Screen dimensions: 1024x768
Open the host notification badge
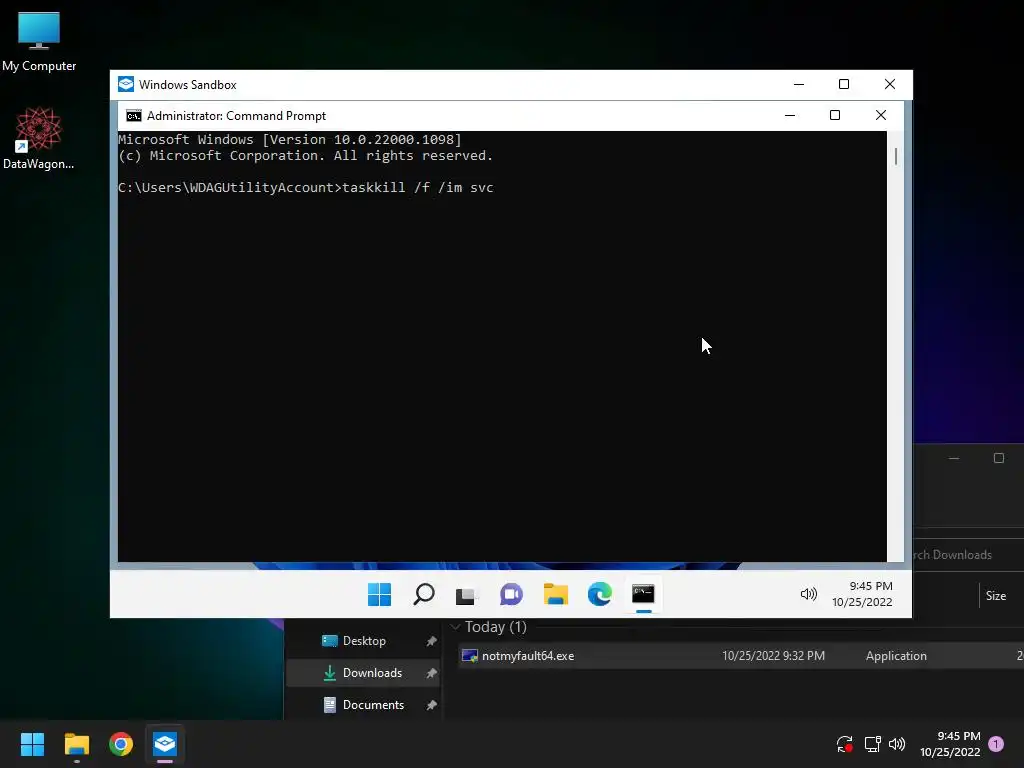996,744
